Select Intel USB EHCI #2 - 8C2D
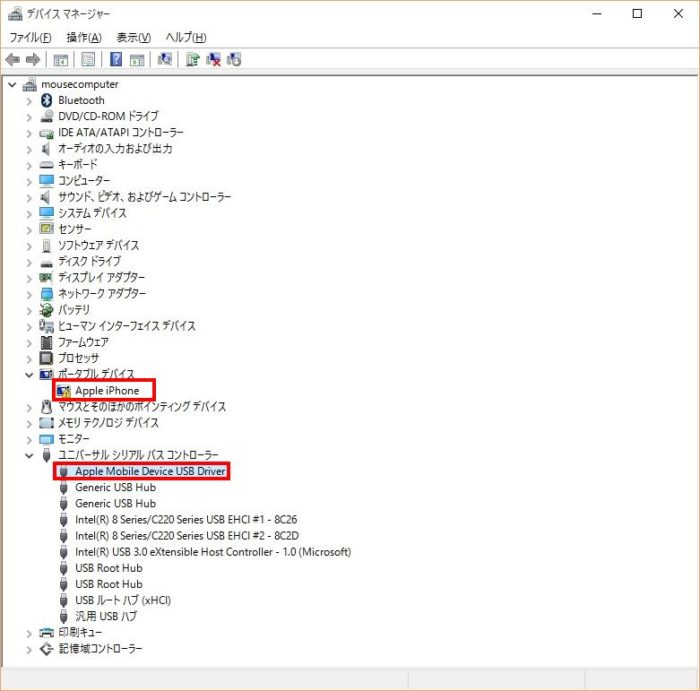This screenshot has height=691, width=700. click(187, 536)
